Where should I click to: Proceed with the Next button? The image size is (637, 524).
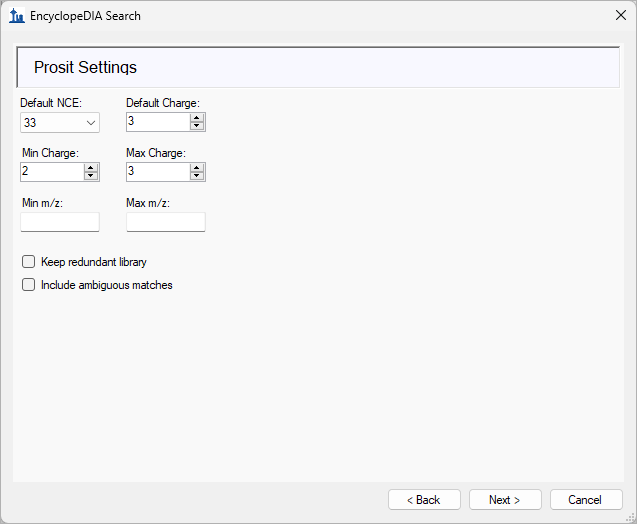[x=505, y=500]
